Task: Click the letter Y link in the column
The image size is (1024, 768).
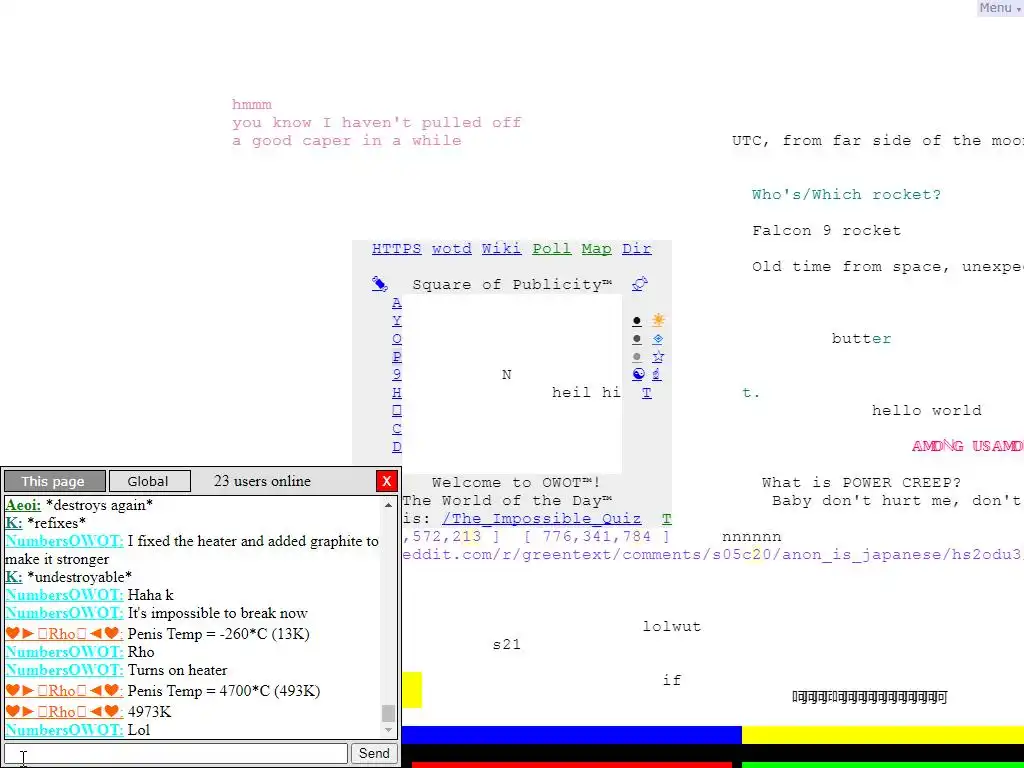Action: 396,321
